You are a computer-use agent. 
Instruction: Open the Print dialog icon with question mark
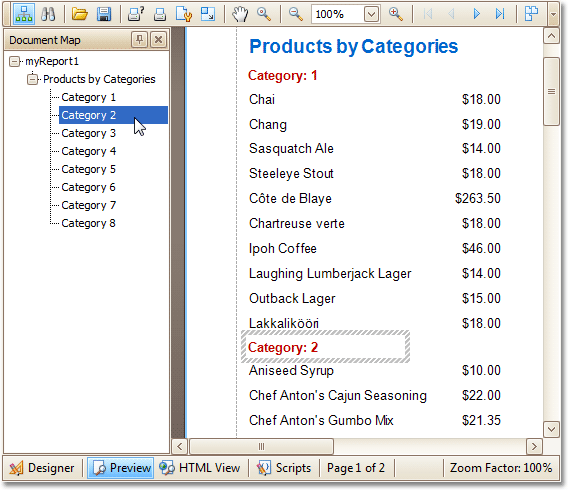136,14
